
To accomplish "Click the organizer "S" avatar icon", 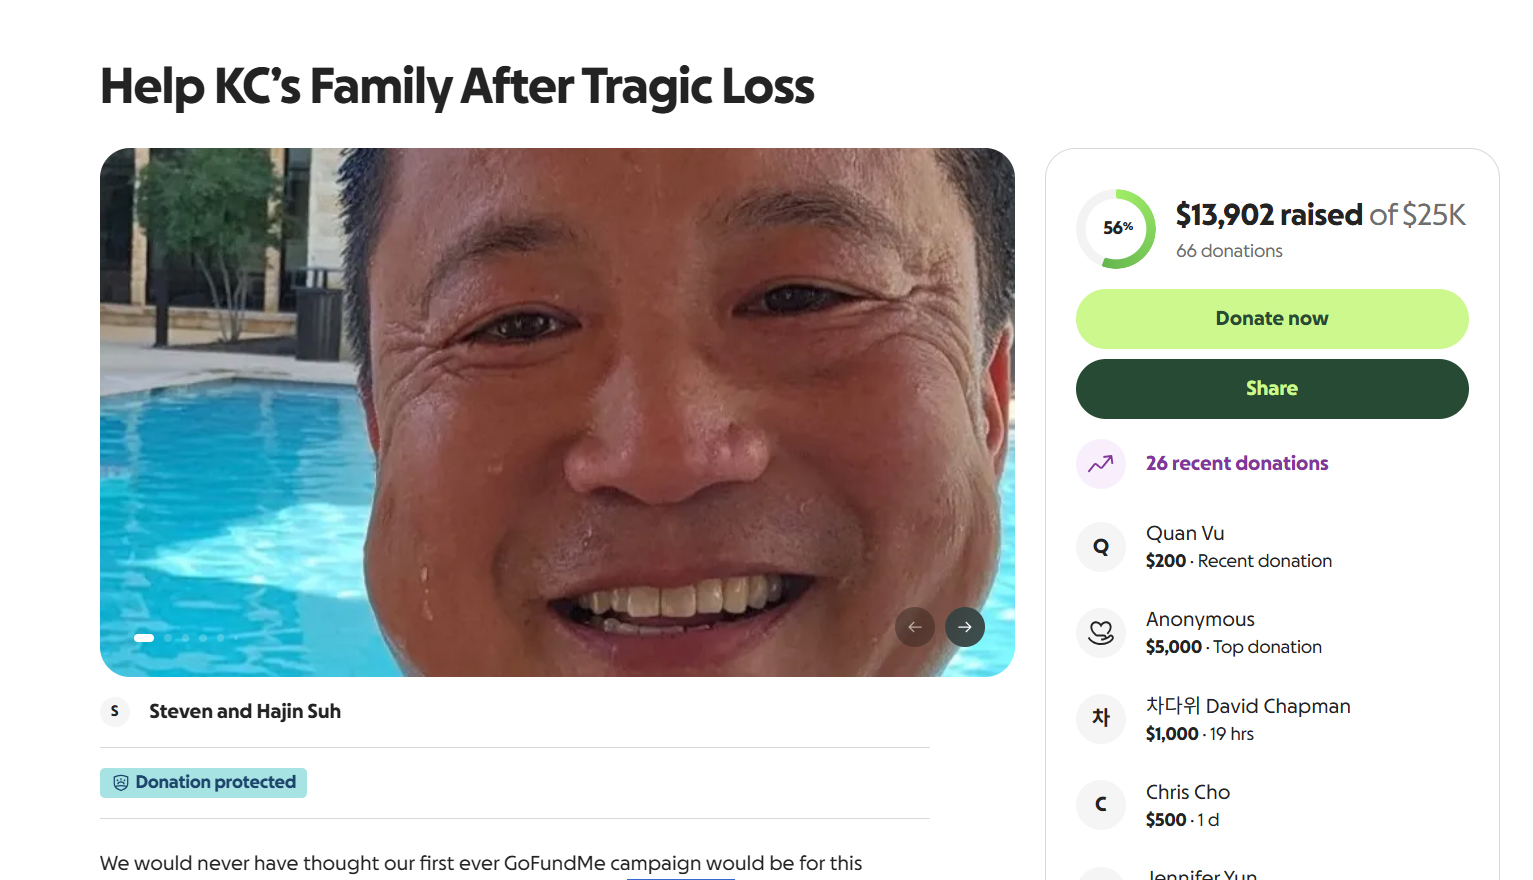I will pos(115,711).
